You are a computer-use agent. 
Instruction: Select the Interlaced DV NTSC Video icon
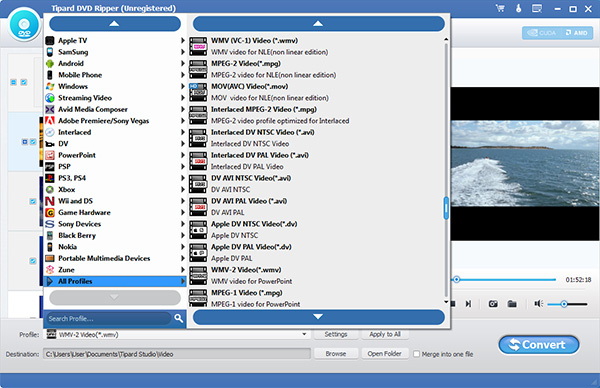point(198,138)
